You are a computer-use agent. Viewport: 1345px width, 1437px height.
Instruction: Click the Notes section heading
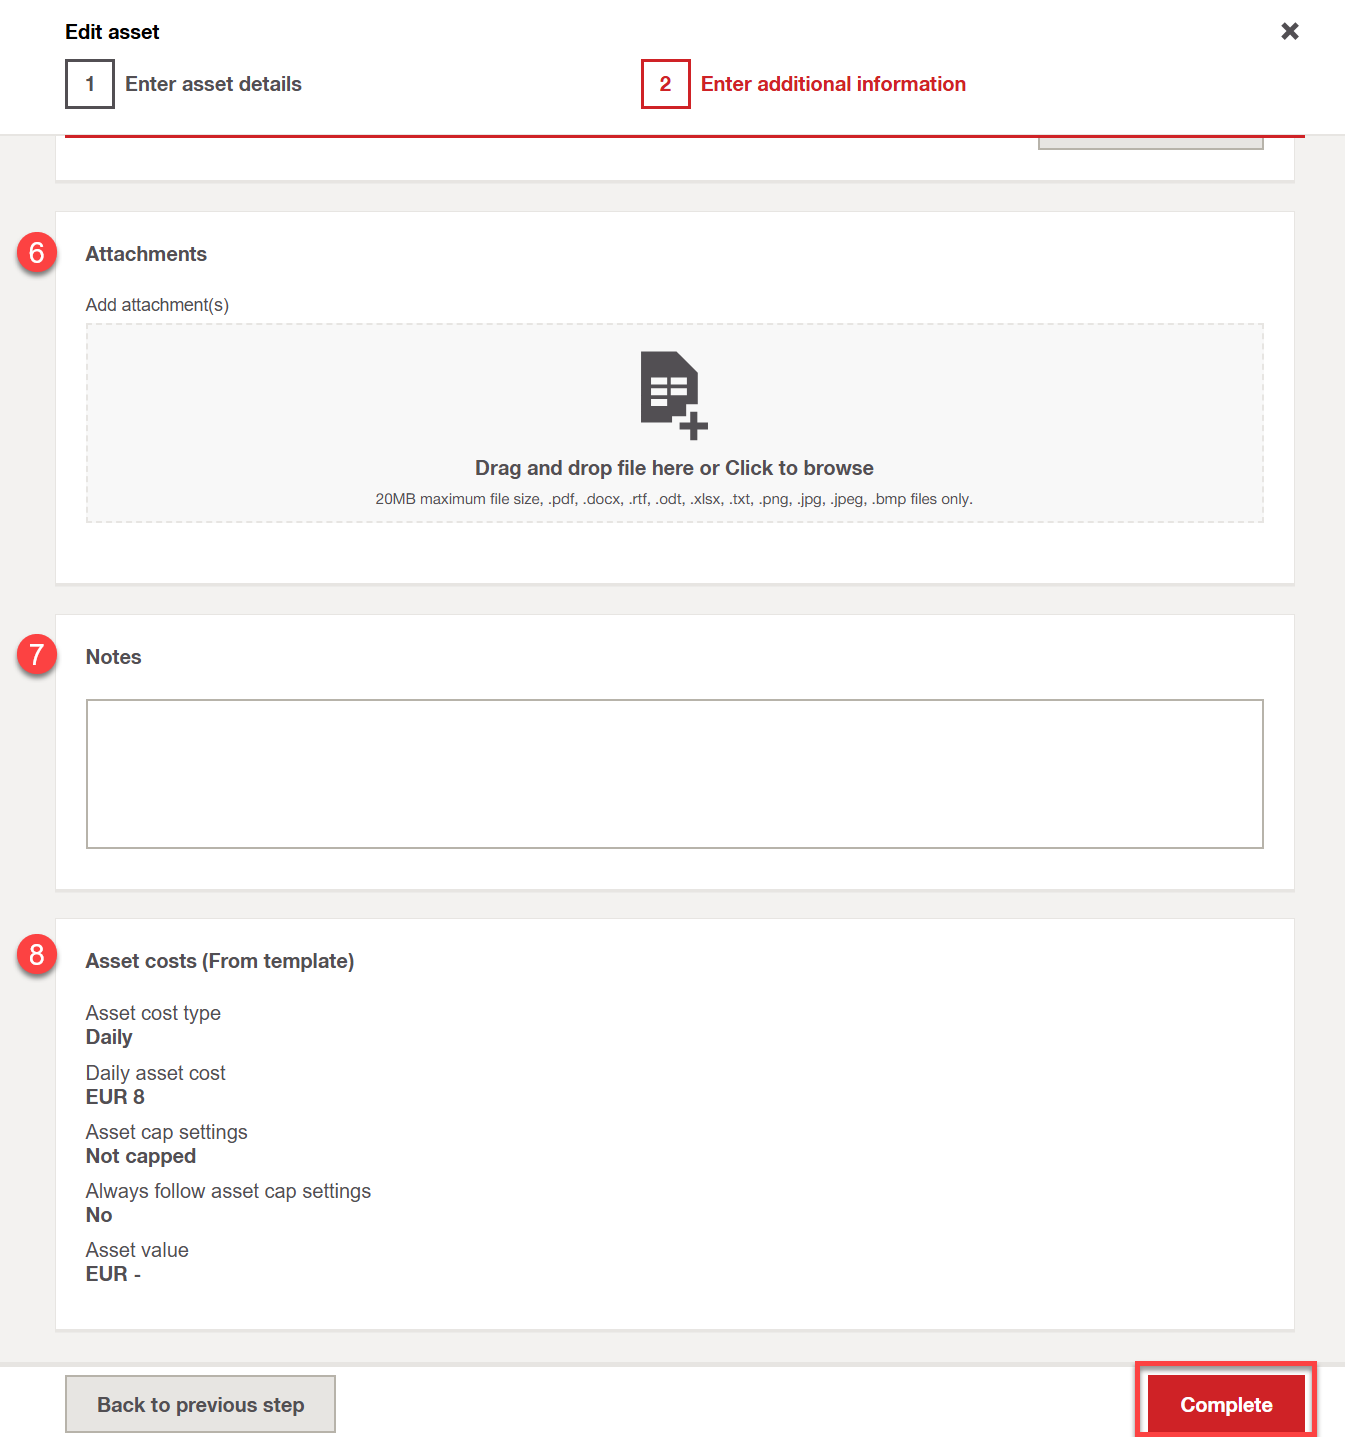[x=113, y=657]
